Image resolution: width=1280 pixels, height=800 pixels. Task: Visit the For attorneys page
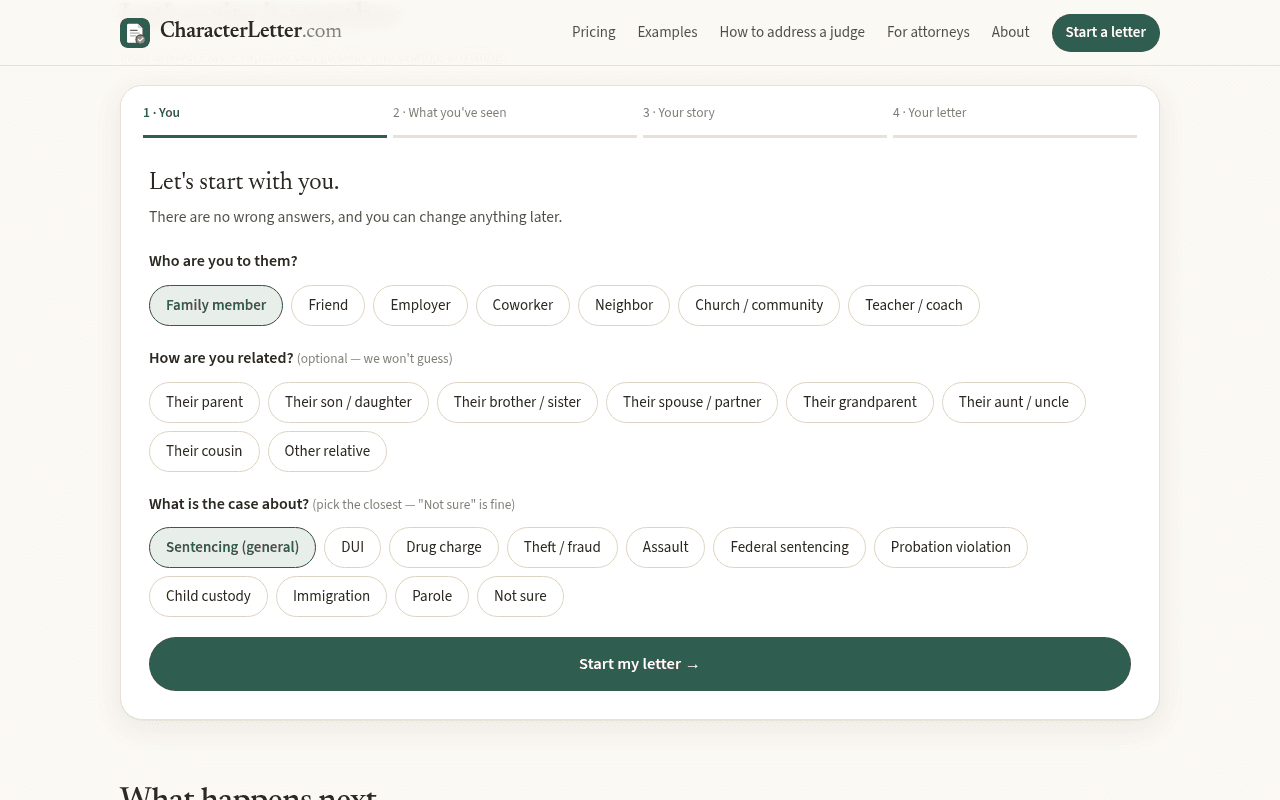[928, 32]
